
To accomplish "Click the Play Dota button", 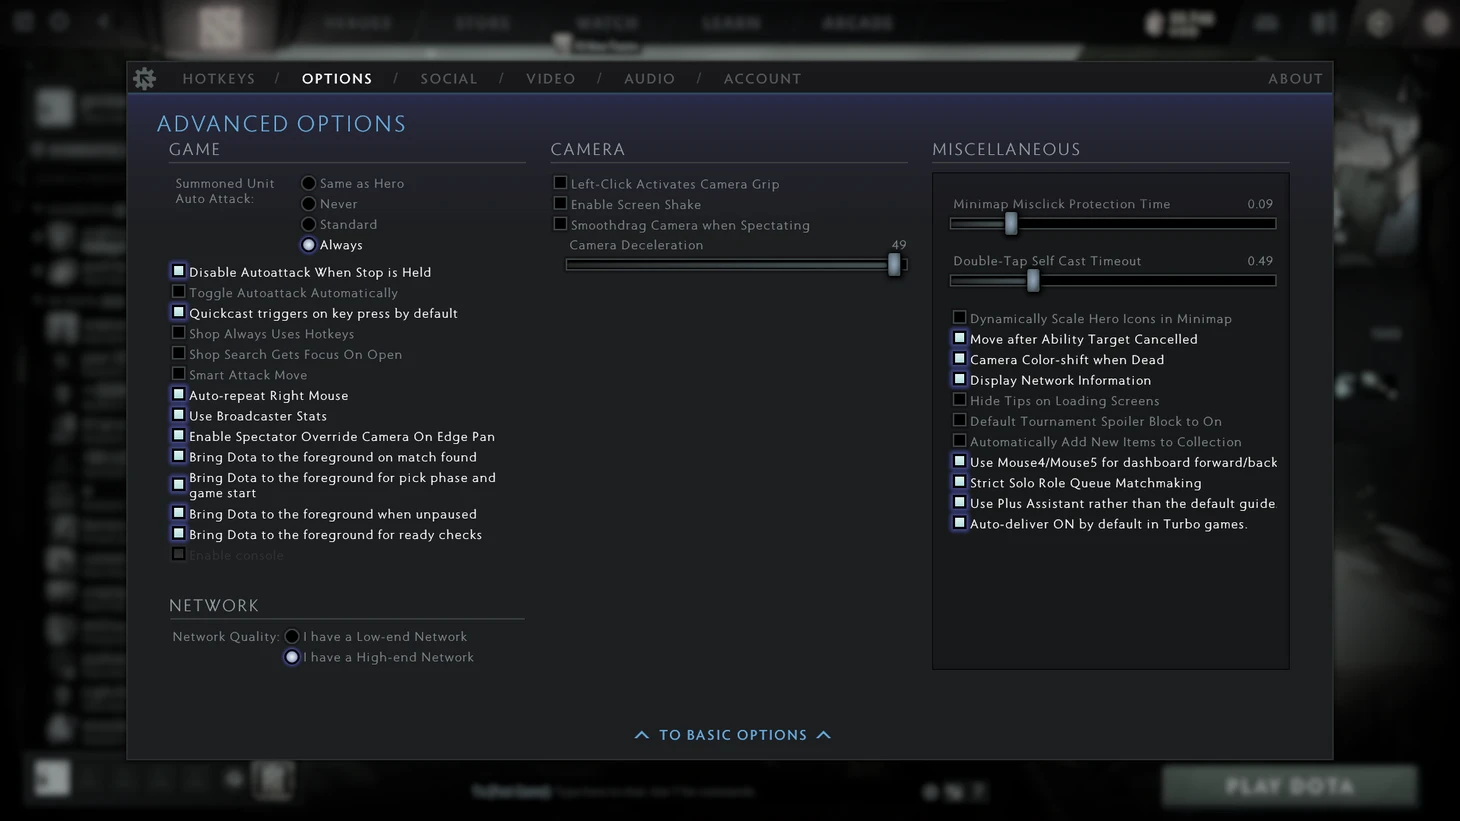I will click(x=1289, y=786).
